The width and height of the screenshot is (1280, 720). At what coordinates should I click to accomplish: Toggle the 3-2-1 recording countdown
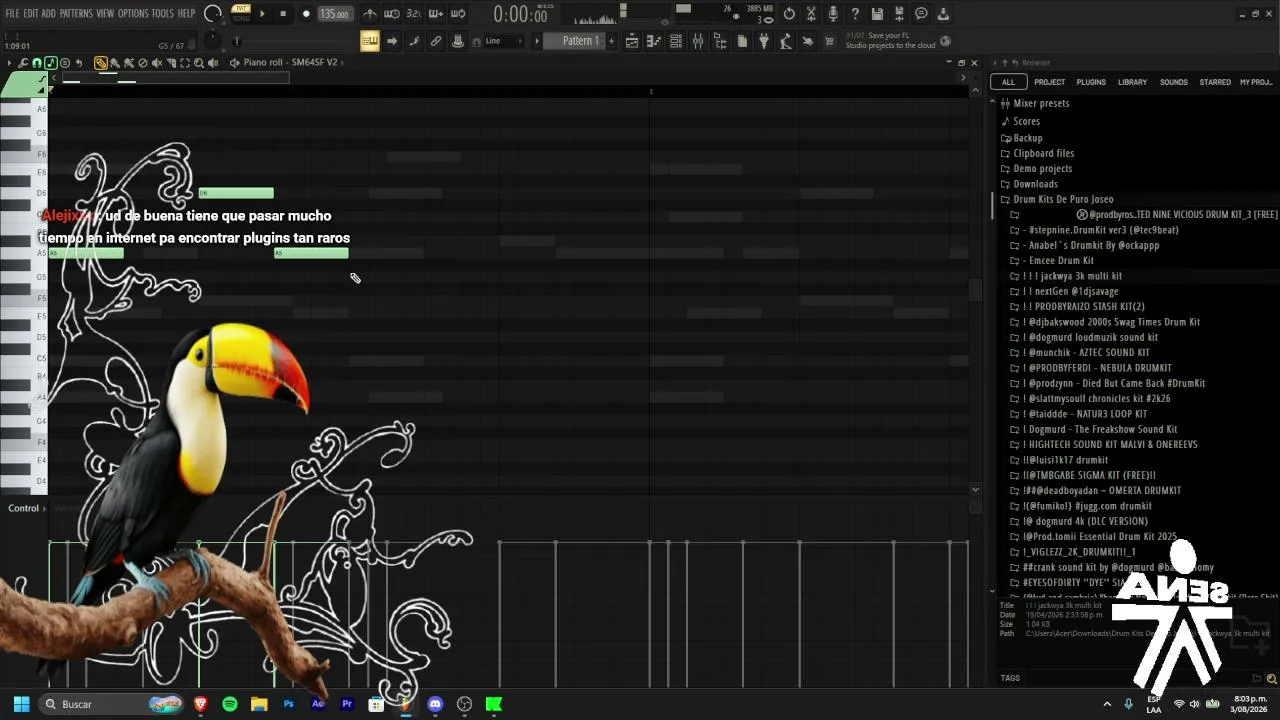(414, 14)
